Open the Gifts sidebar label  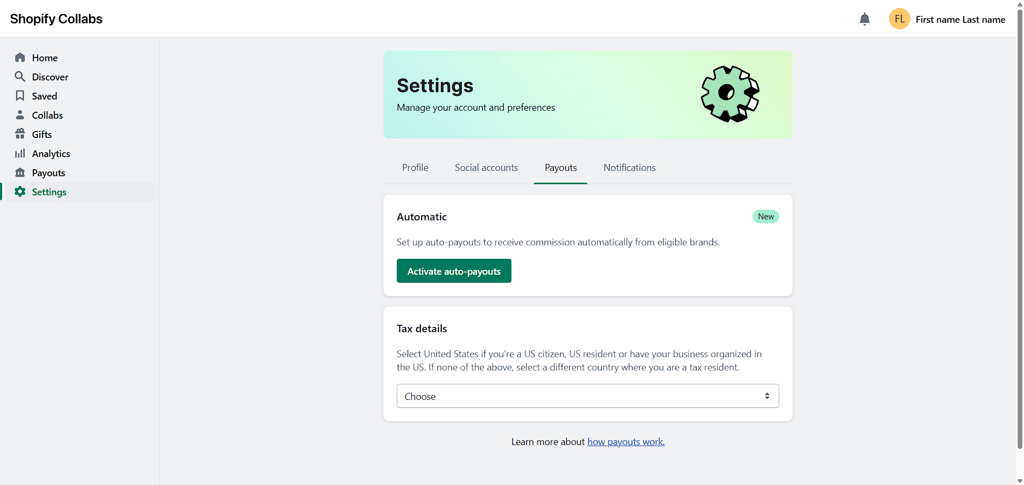pyautogui.click(x=42, y=134)
